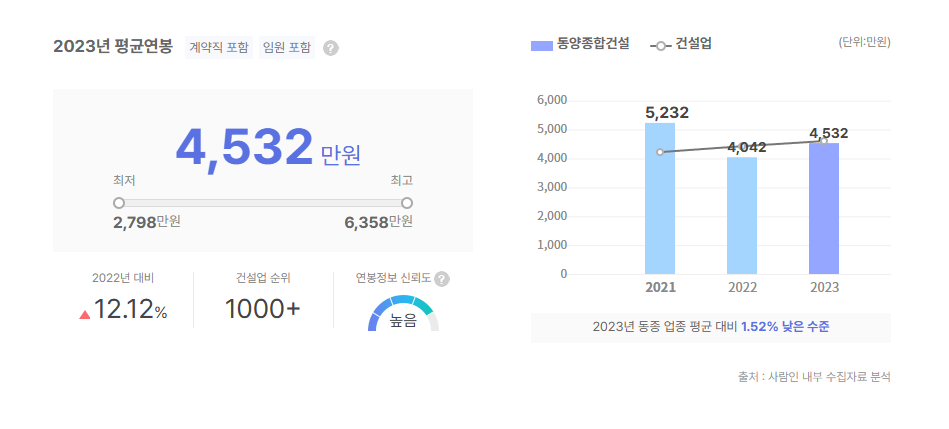The image size is (949, 429).
Task: Click the 2023년 평균연봉 heading
Action: pyautogui.click(x=113, y=47)
